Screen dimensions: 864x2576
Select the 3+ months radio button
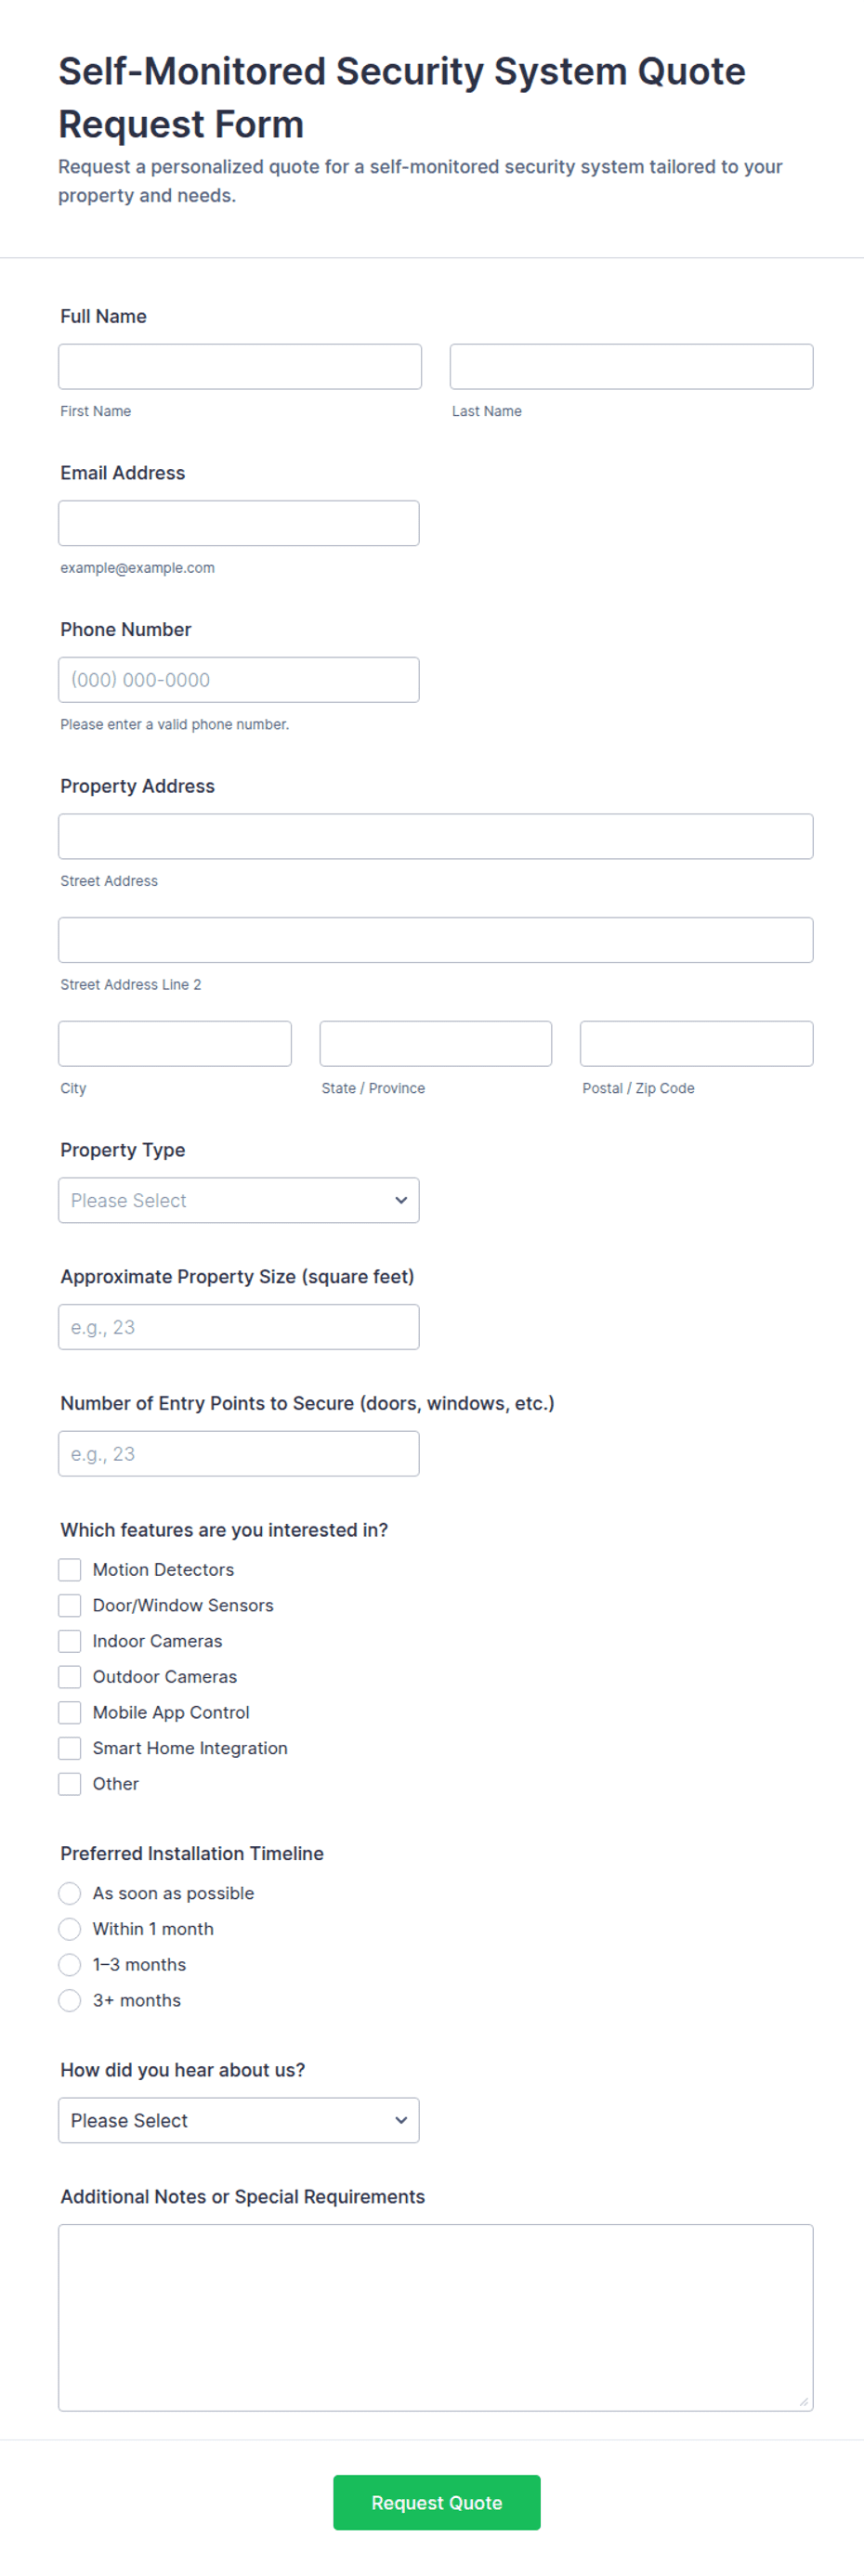pyautogui.click(x=70, y=2000)
